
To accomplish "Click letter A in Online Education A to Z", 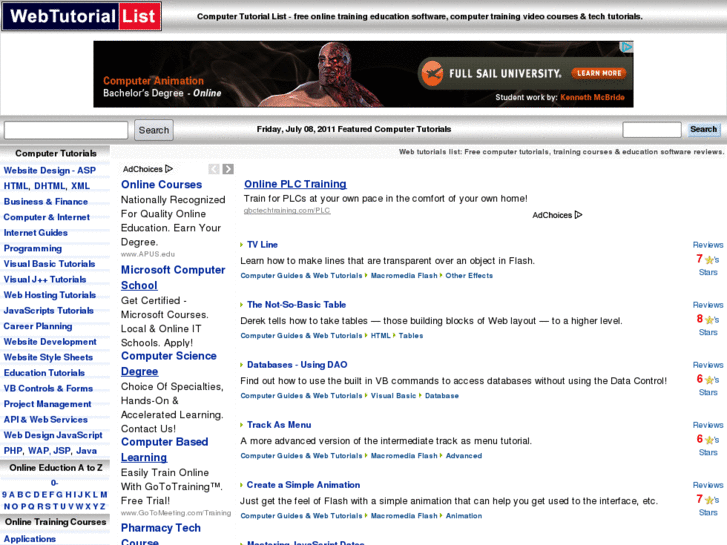I will click(12, 494).
